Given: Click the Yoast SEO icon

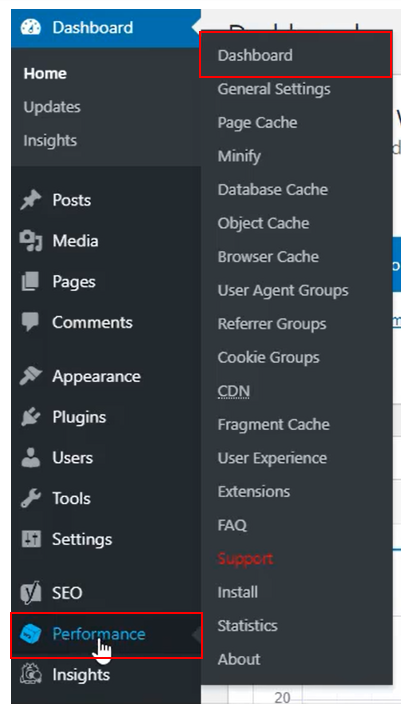Looking at the screenshot, I should click(x=31, y=593).
